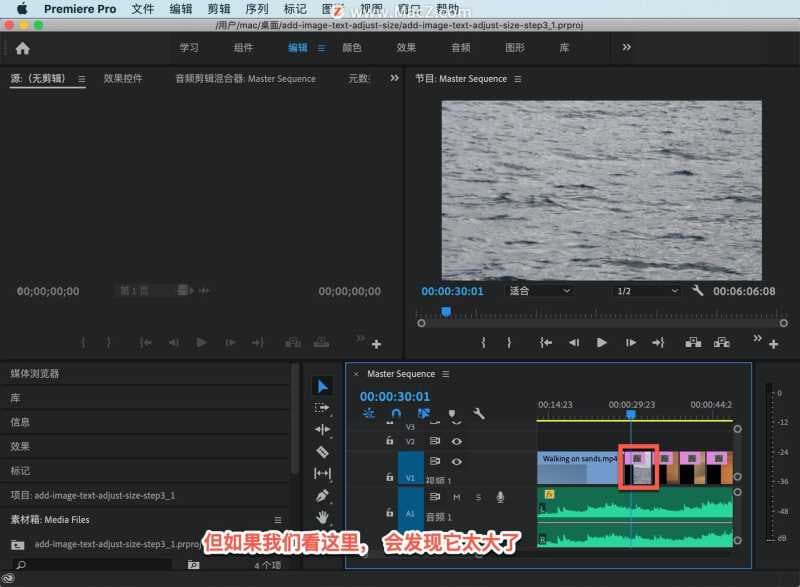Toggle lock on the V2 track
The image size is (800, 587).
point(390,441)
